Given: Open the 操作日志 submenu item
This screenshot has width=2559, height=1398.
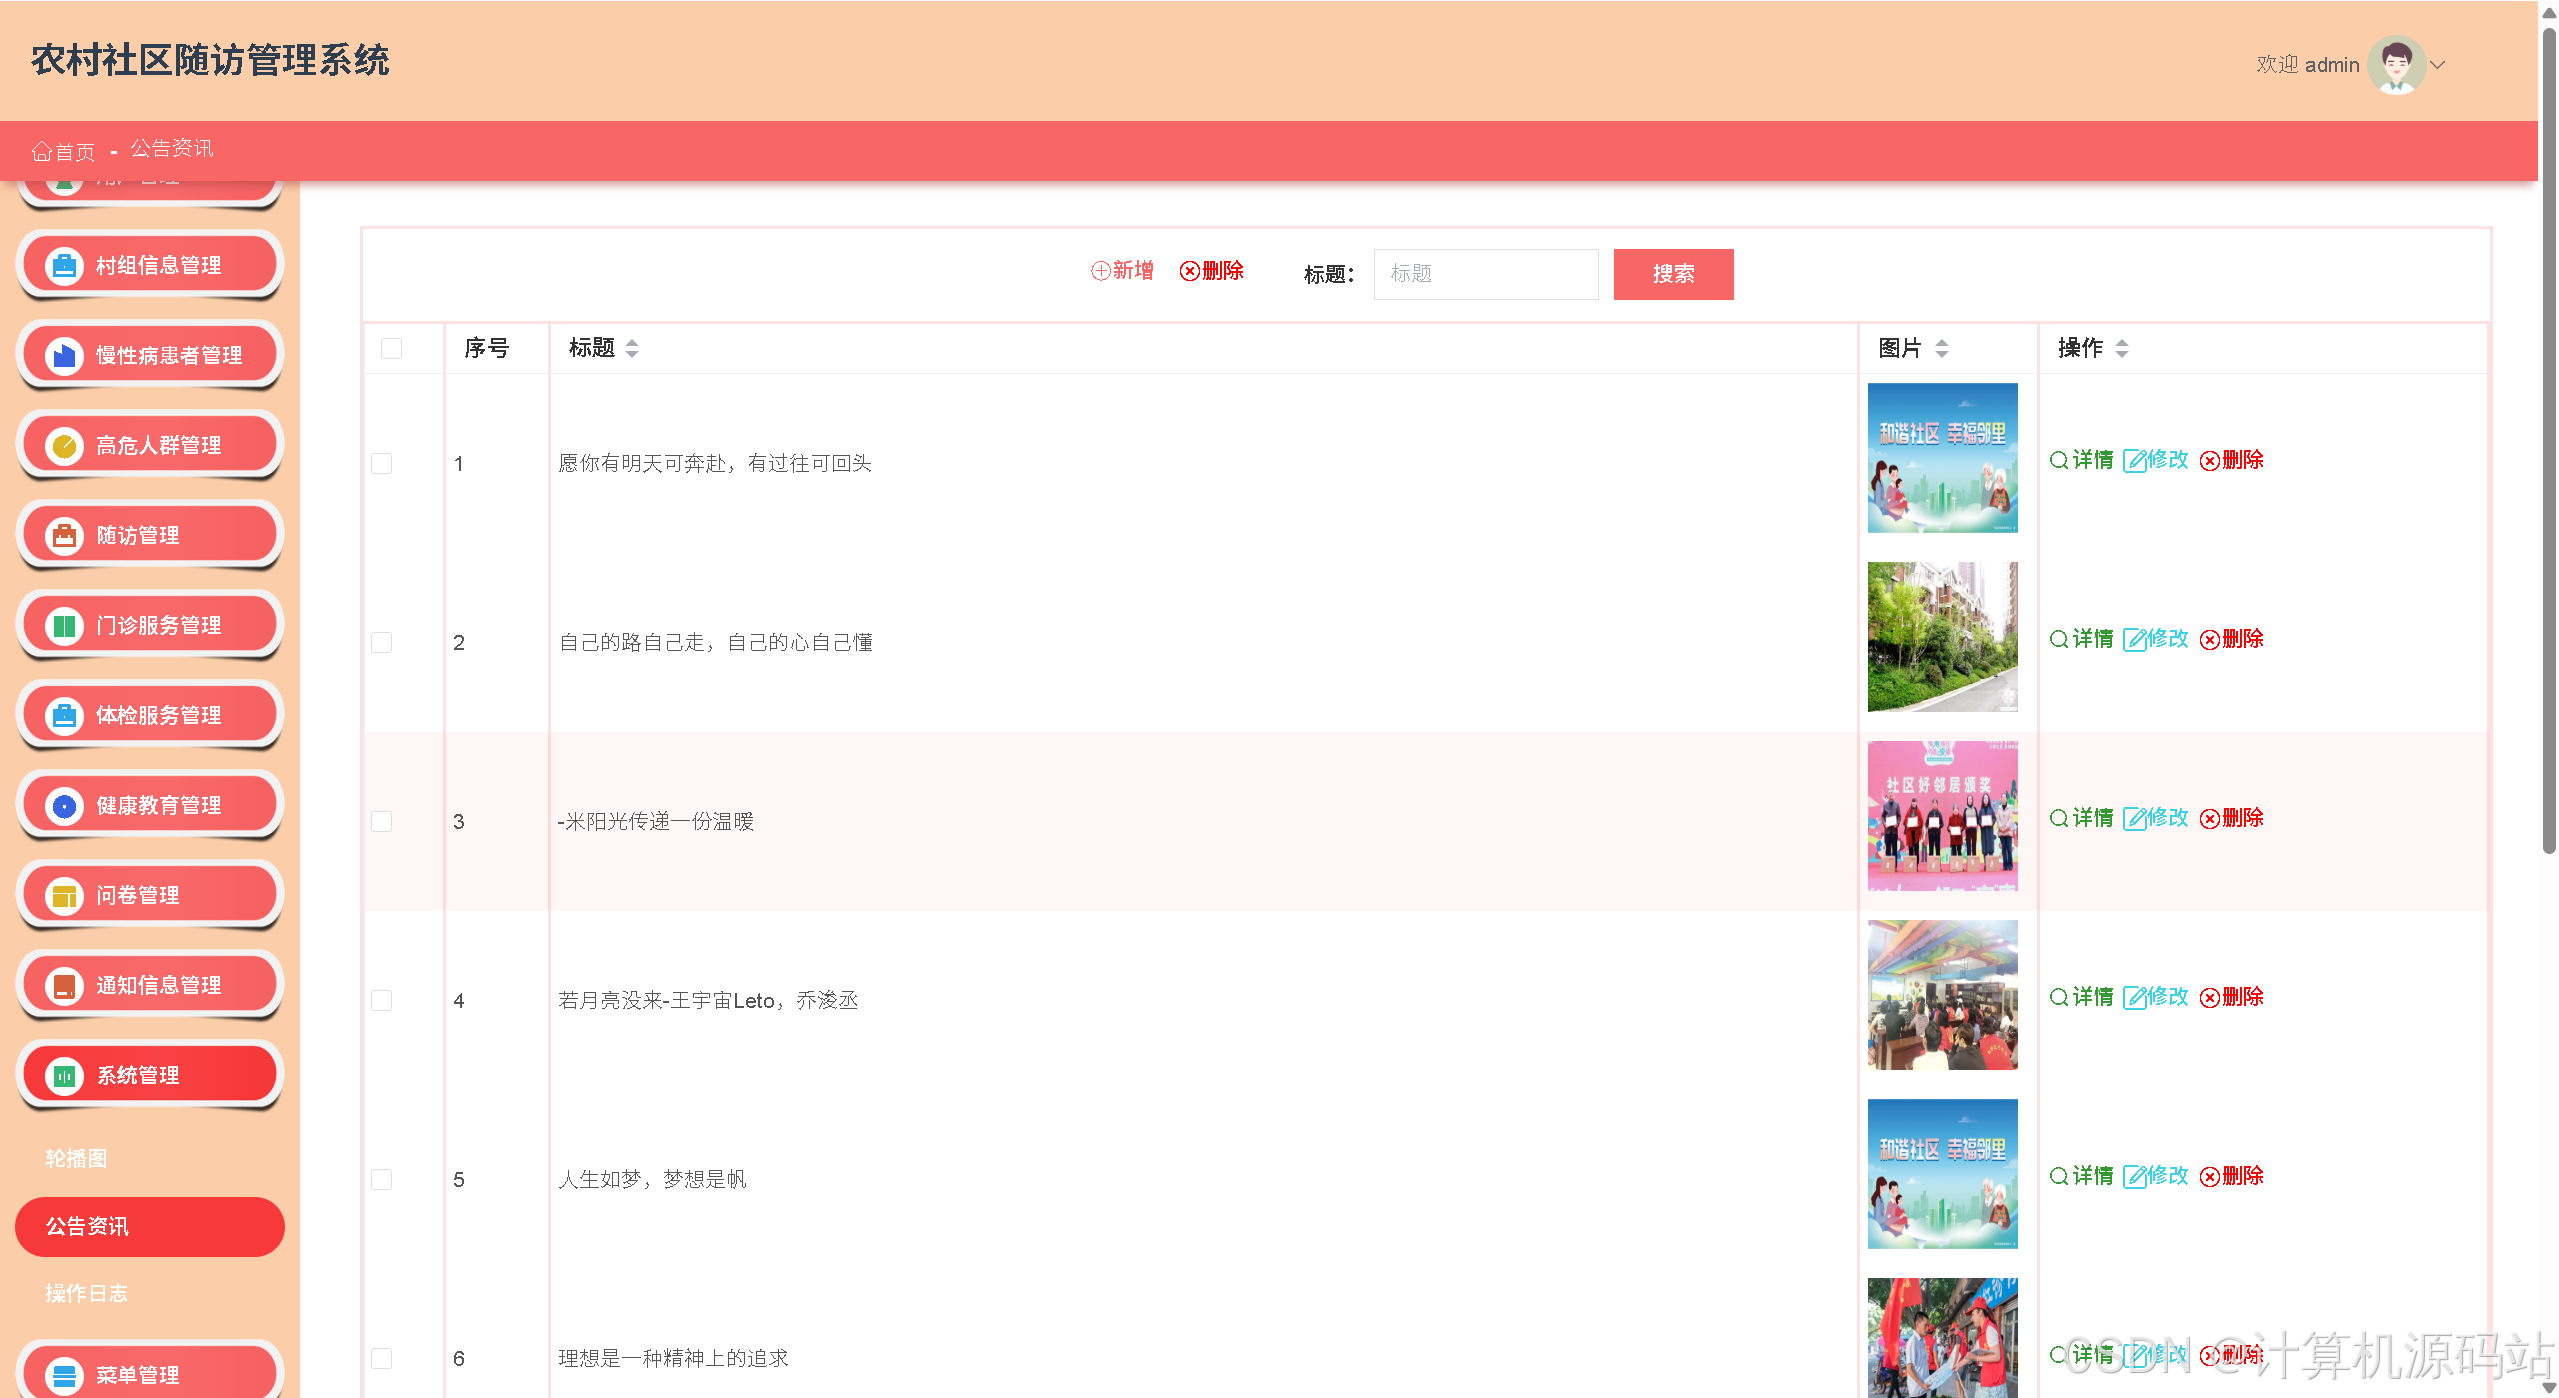Looking at the screenshot, I should pyautogui.click(x=86, y=1293).
